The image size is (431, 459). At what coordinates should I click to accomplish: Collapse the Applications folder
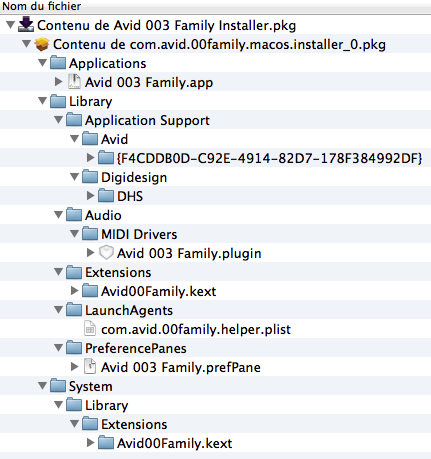pos(43,63)
